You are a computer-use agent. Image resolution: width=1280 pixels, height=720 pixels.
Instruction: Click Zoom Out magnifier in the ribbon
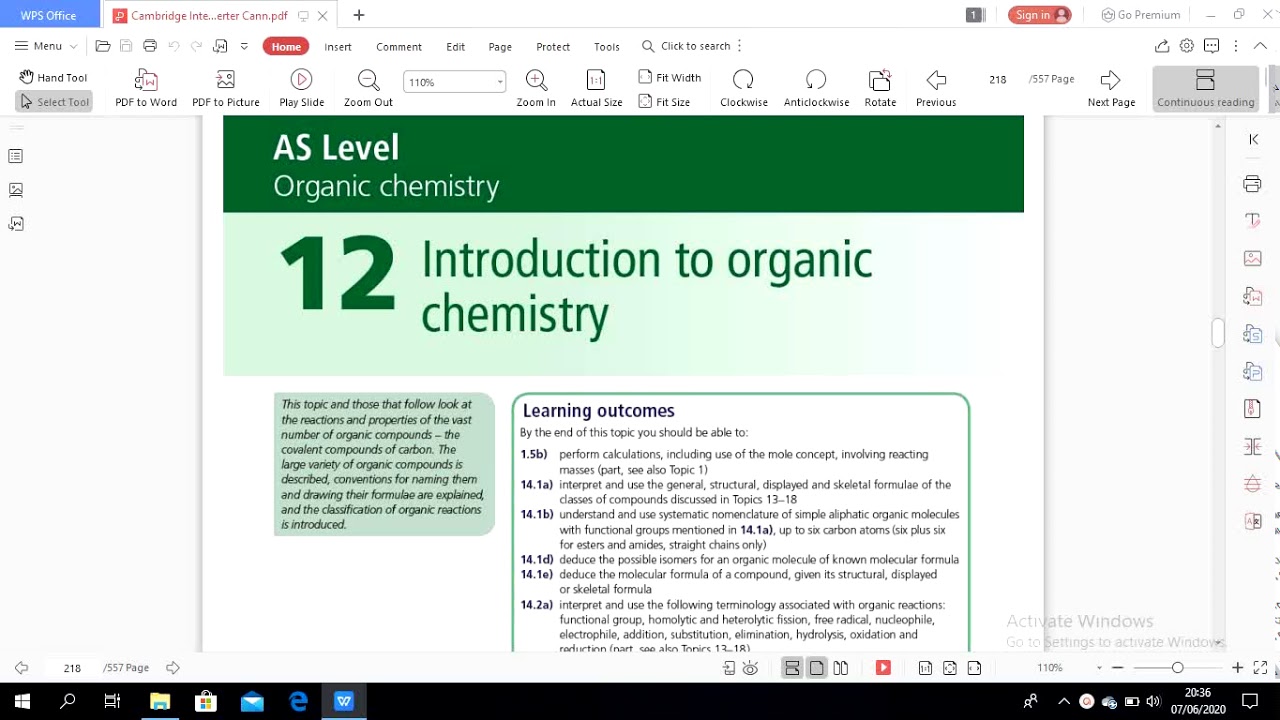tap(368, 80)
